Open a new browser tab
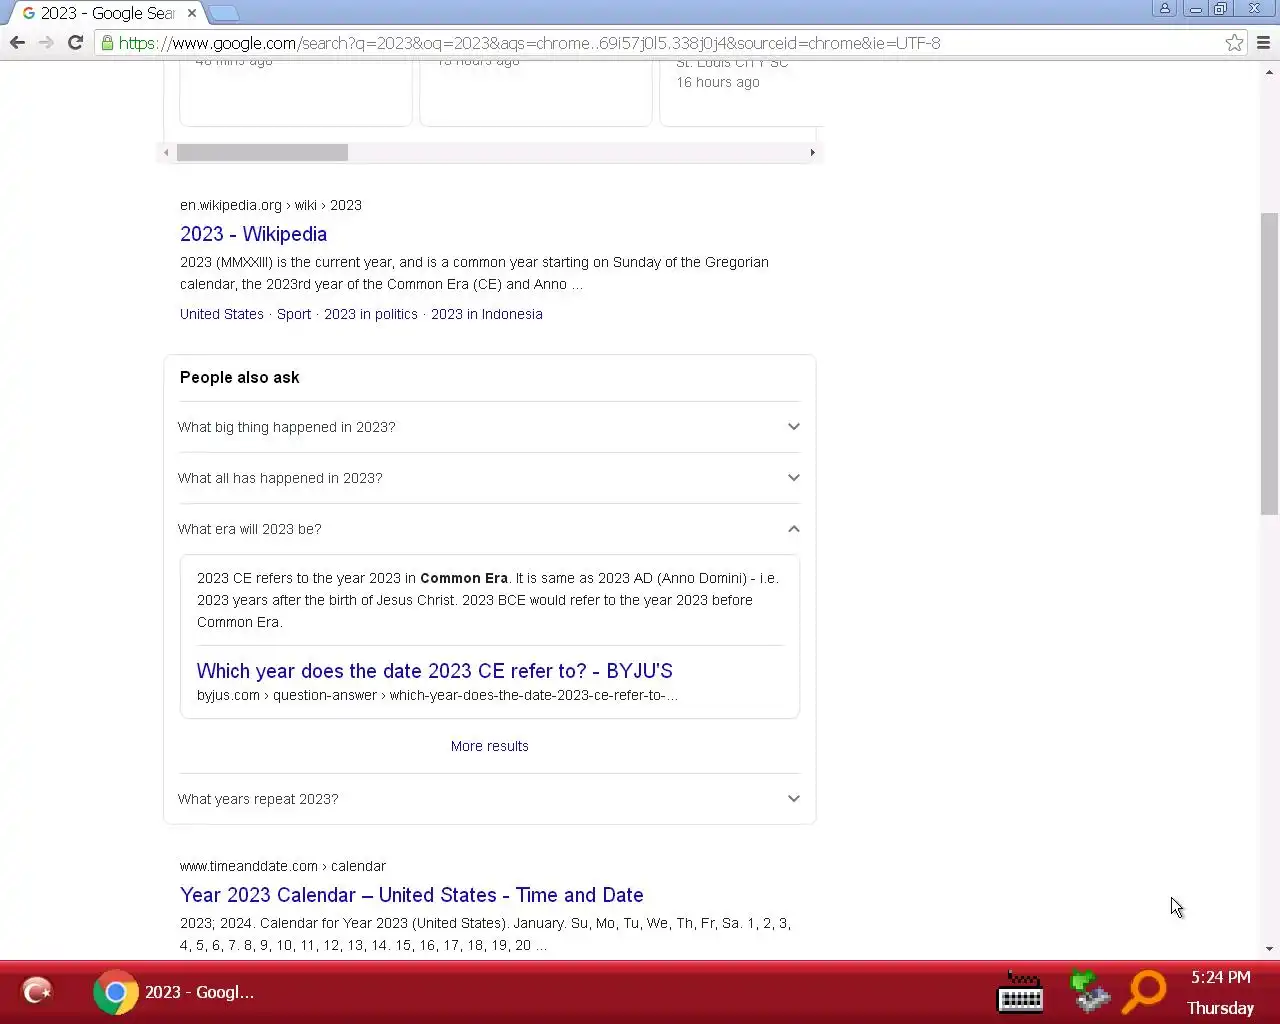Screen dimensions: 1280x1024 click(x=224, y=13)
